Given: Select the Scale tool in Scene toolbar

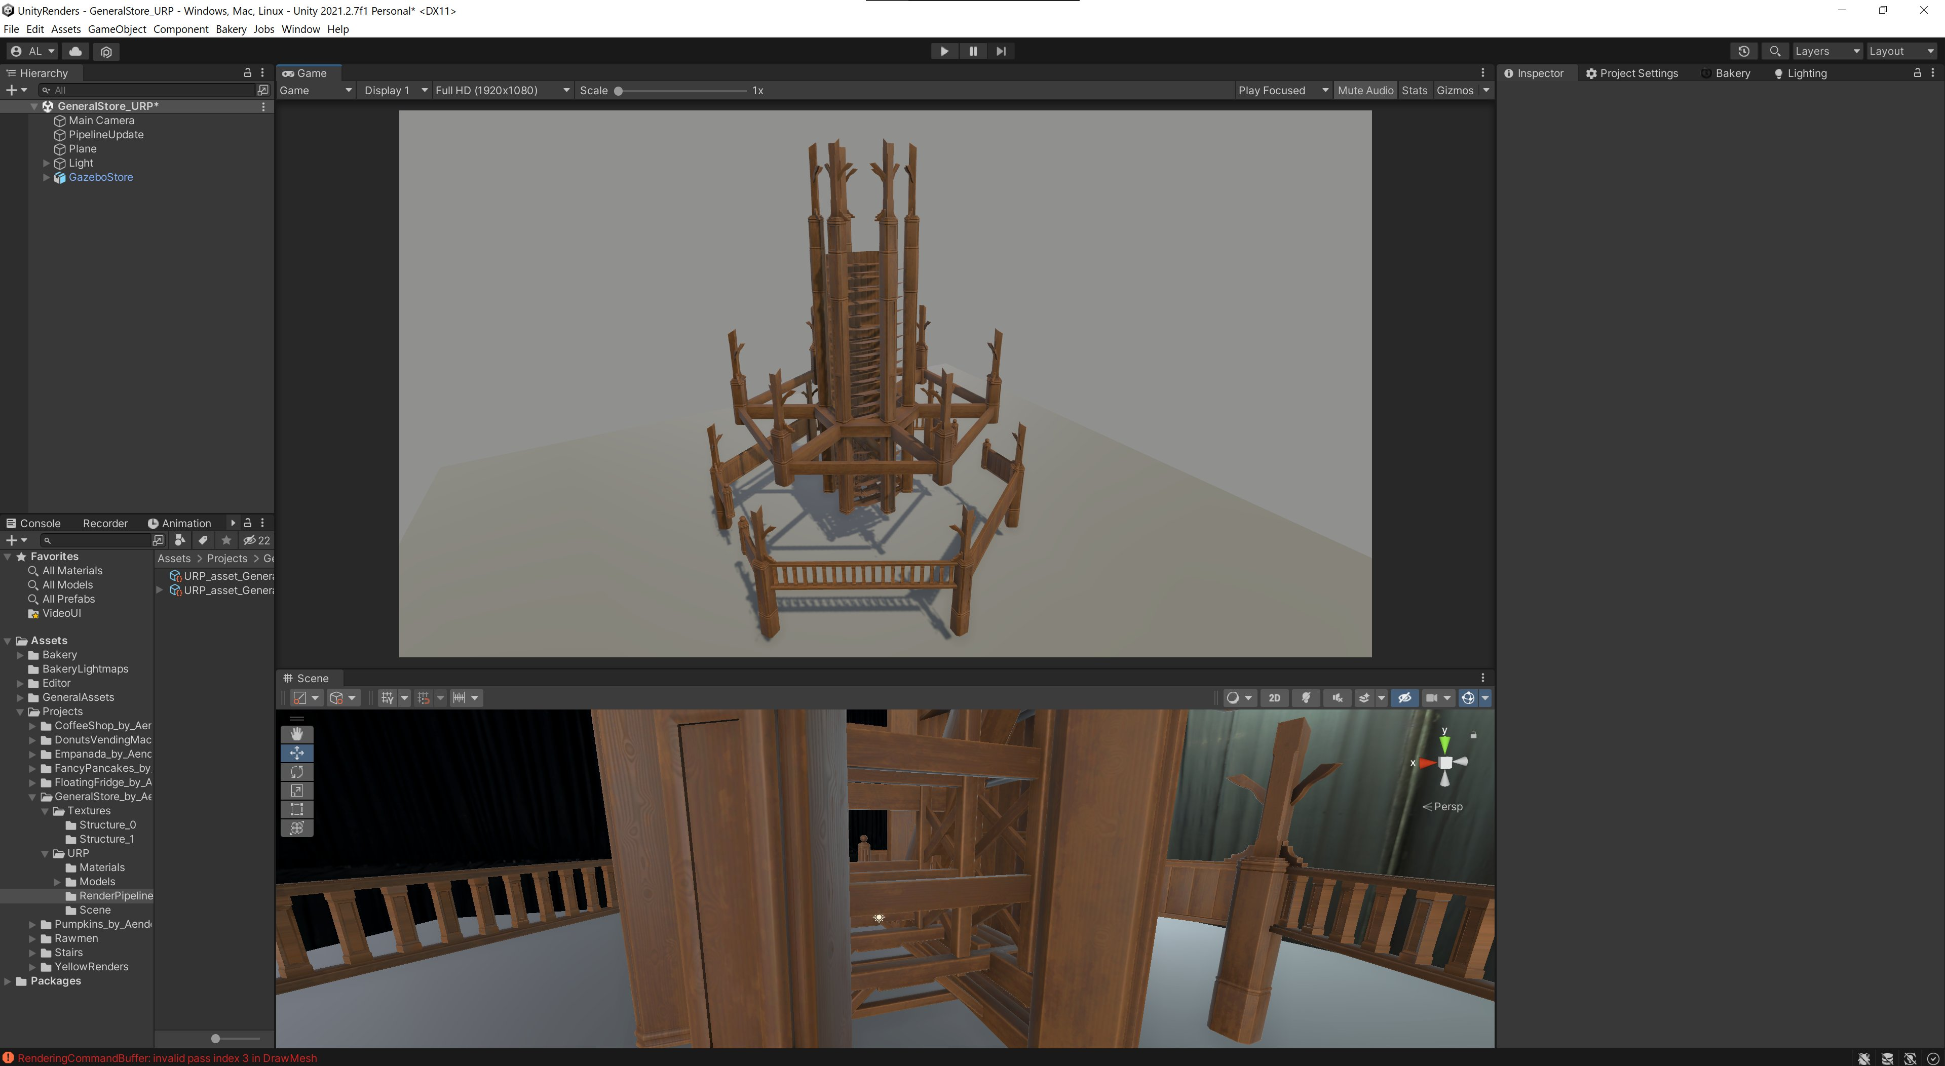Looking at the screenshot, I should 297,791.
